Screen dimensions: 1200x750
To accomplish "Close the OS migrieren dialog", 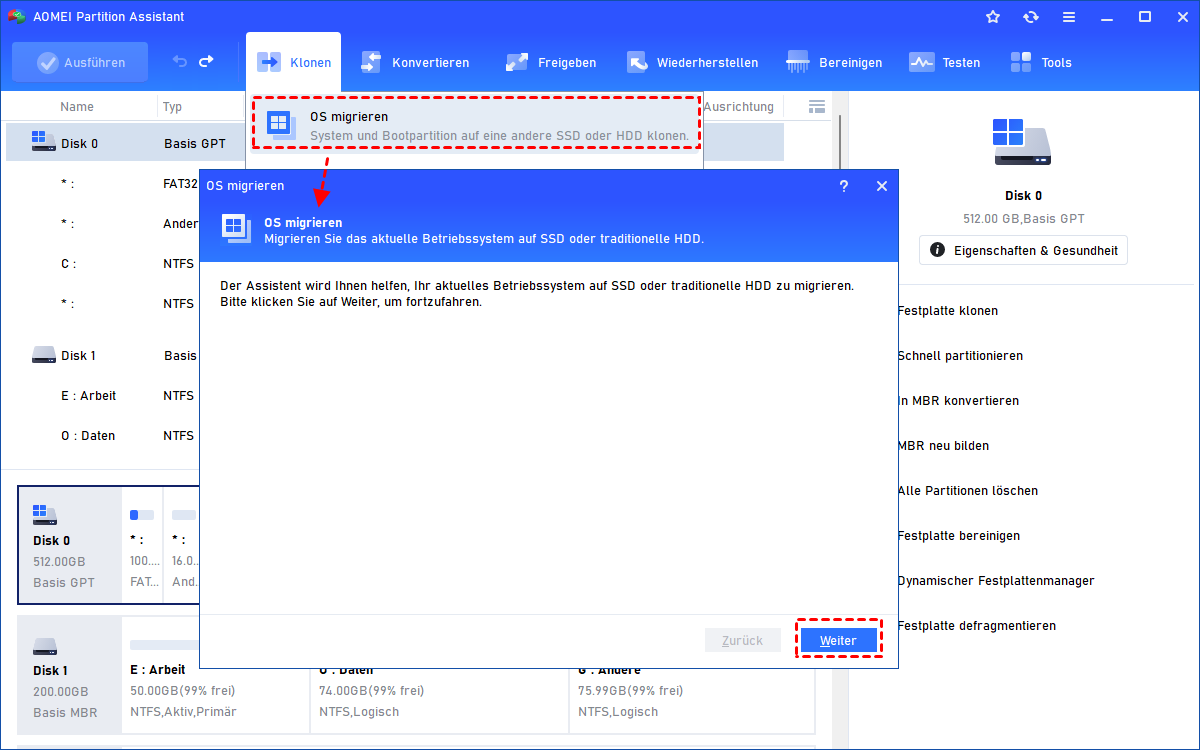I will tap(881, 186).
